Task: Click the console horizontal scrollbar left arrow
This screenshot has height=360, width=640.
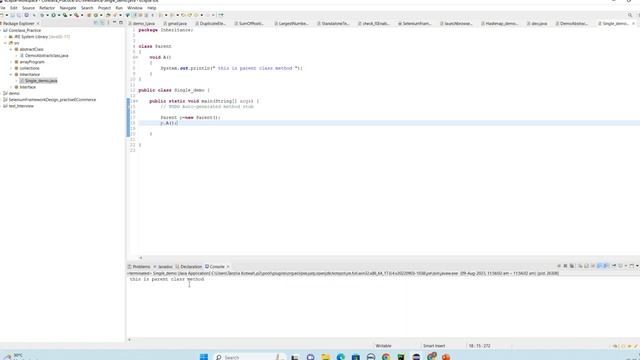Action: click(x=129, y=340)
